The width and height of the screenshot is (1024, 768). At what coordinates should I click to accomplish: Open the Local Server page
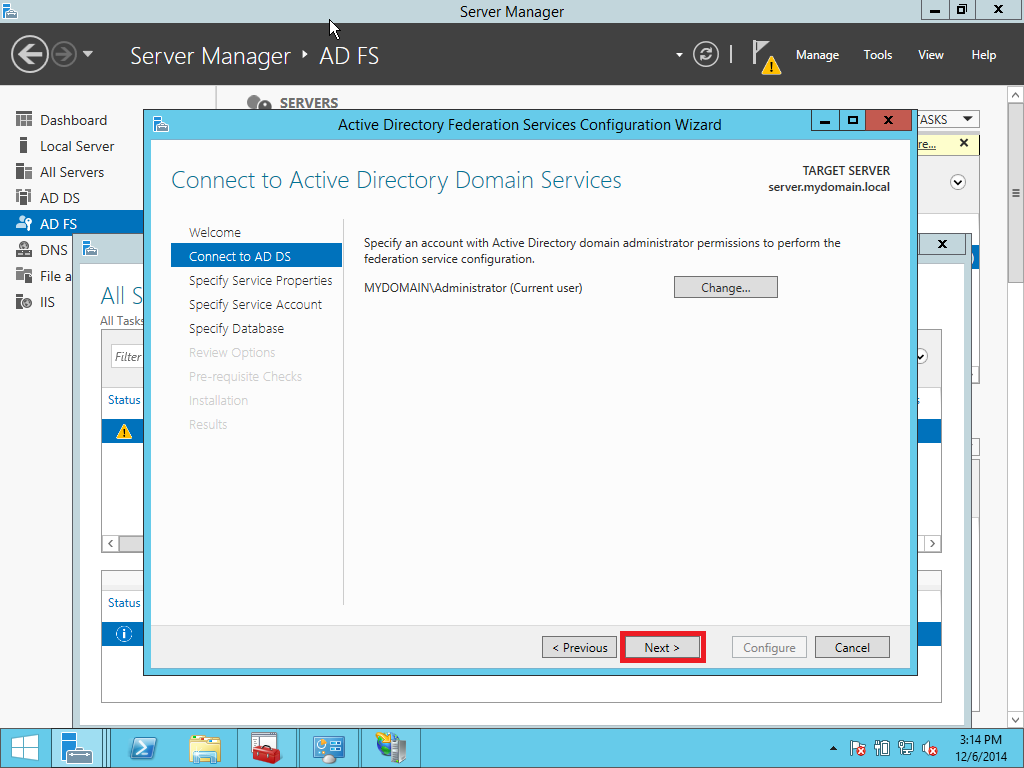[x=69, y=145]
